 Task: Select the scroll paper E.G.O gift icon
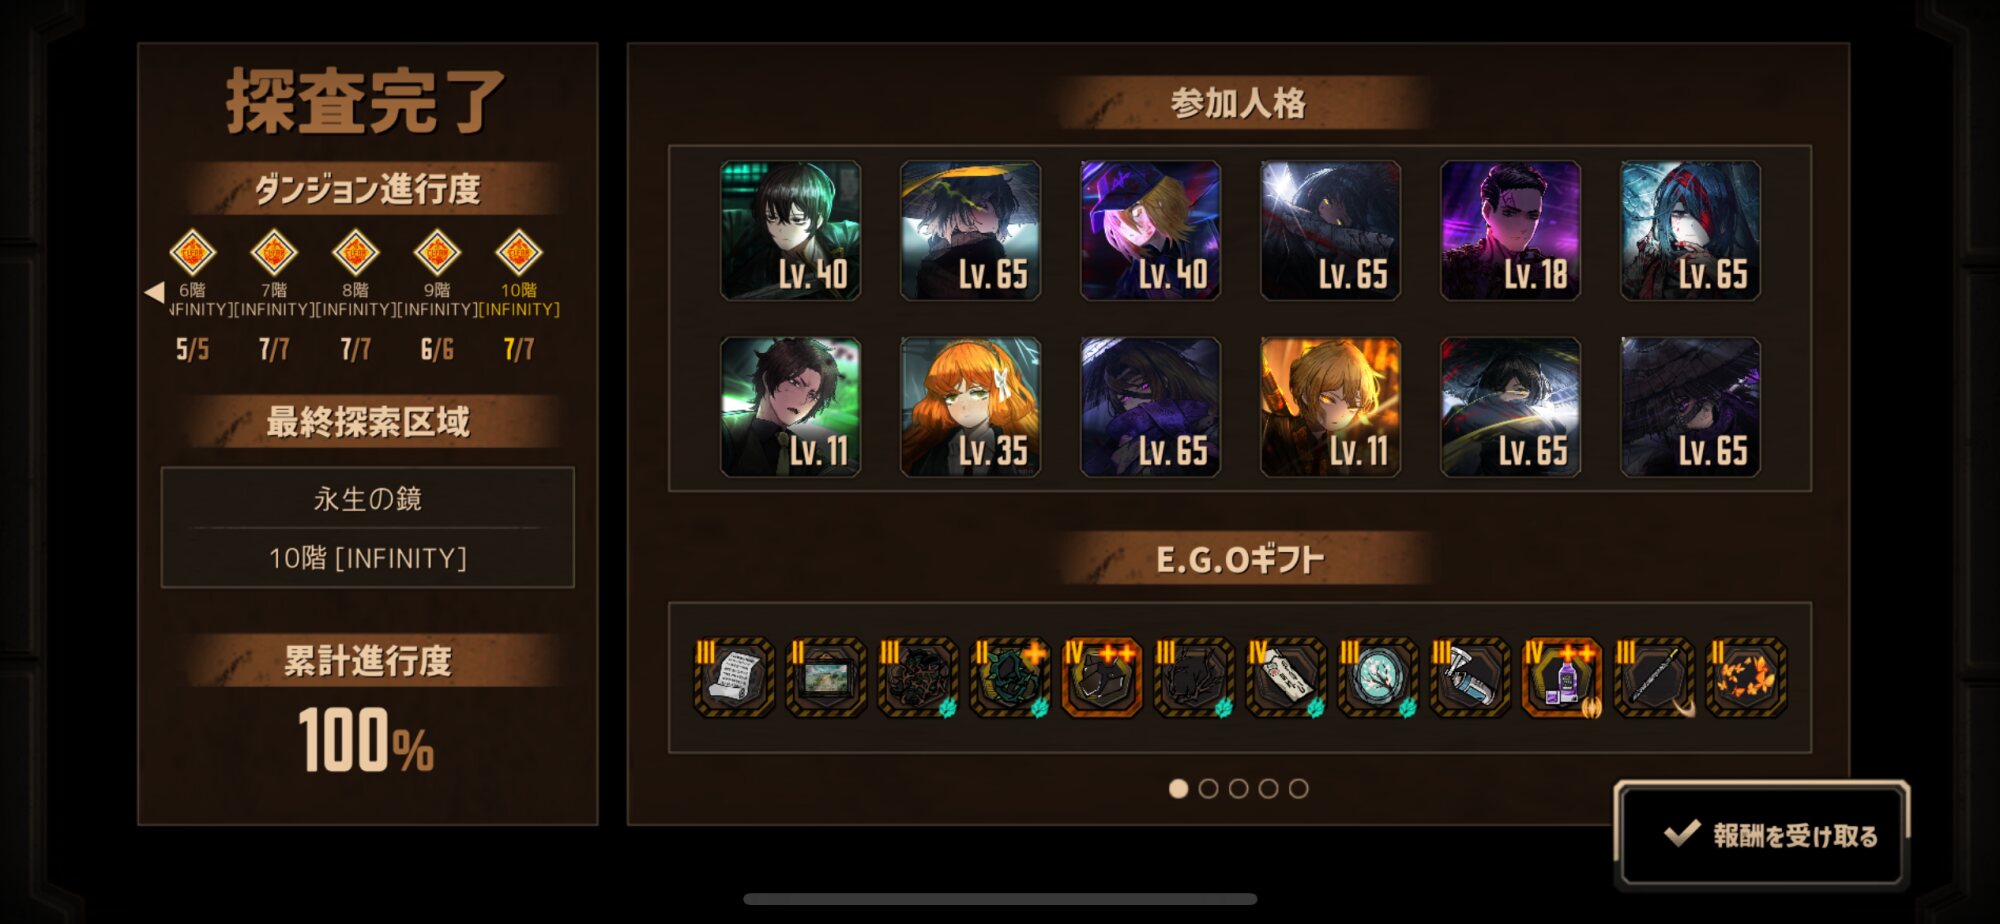(x=734, y=677)
